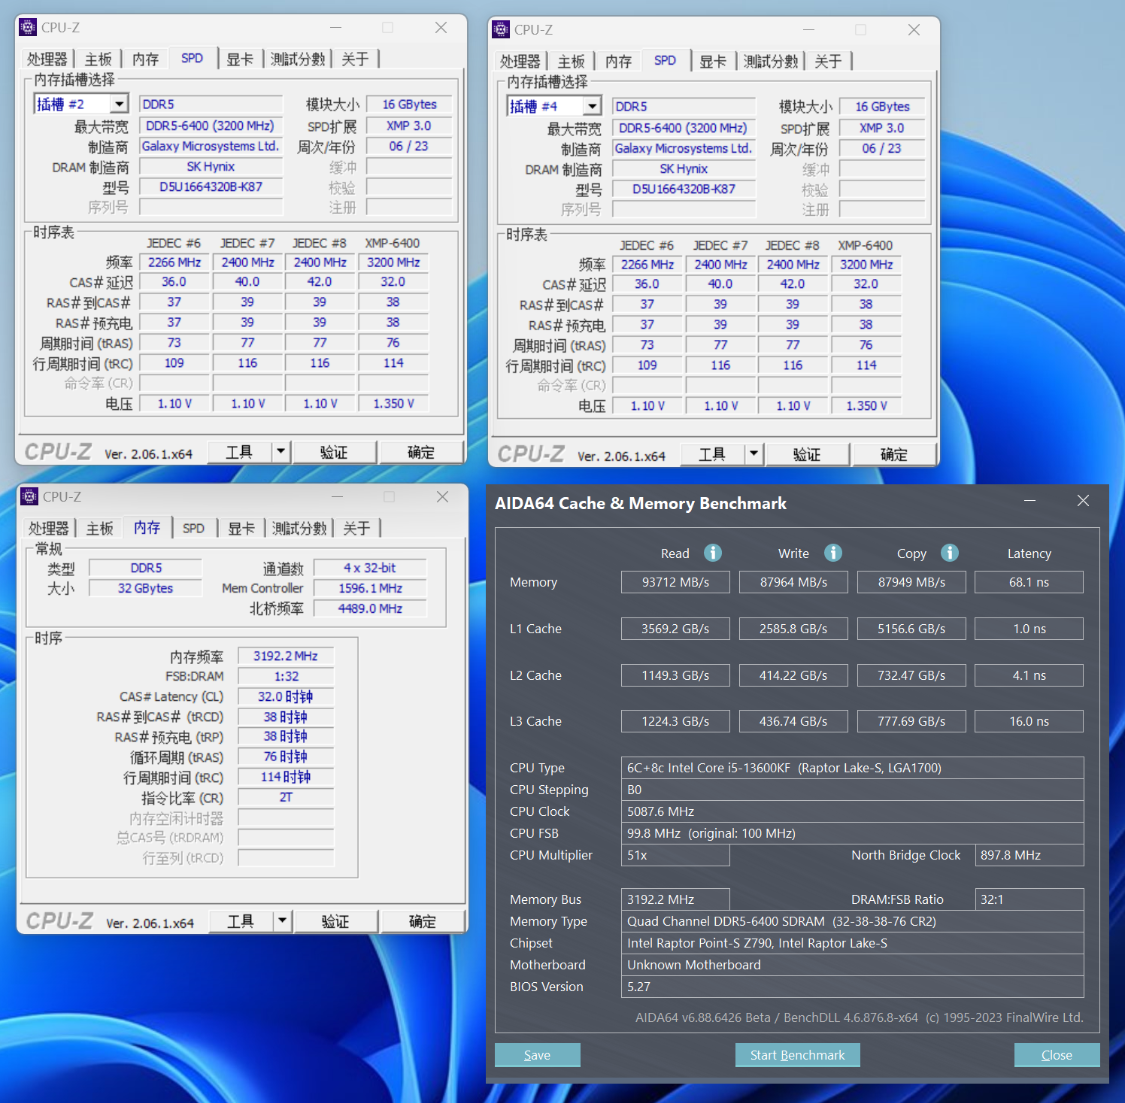This screenshot has height=1103, width=1125.
Task: Open slot dropdown showing 插槽 #2
Action: click(119, 104)
